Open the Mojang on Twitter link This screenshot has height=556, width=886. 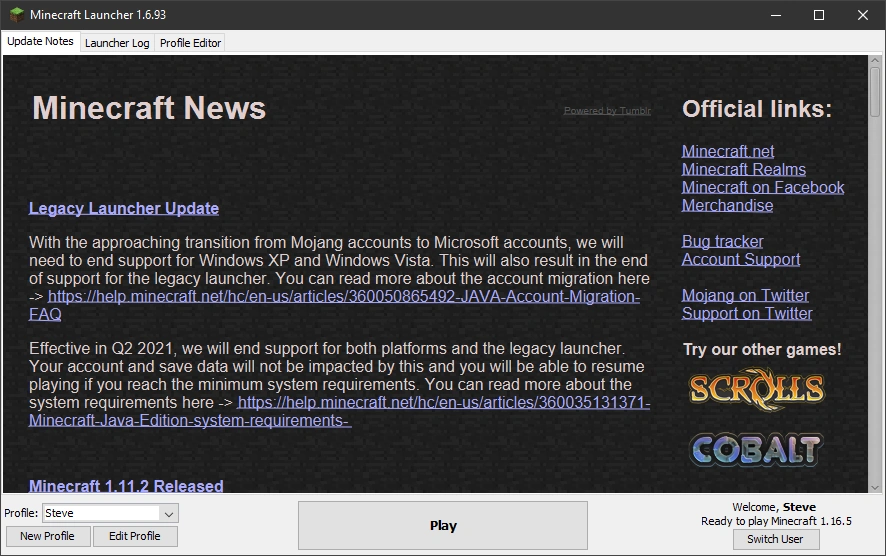(x=745, y=296)
